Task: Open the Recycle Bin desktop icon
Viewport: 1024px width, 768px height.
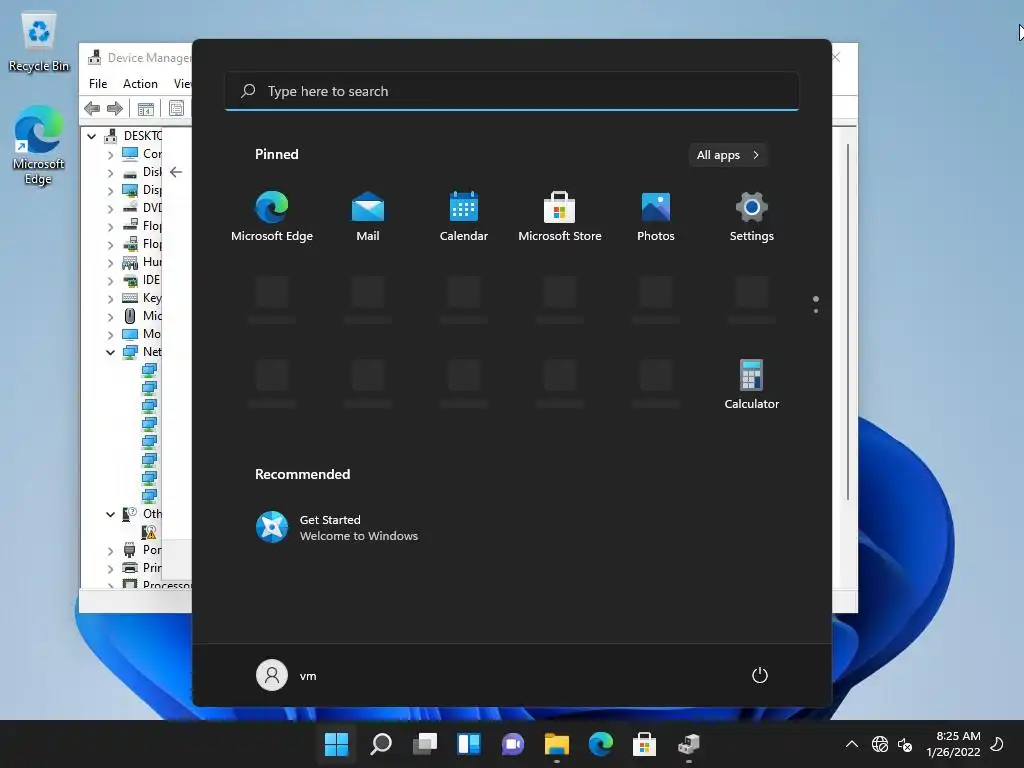Action: (39, 42)
